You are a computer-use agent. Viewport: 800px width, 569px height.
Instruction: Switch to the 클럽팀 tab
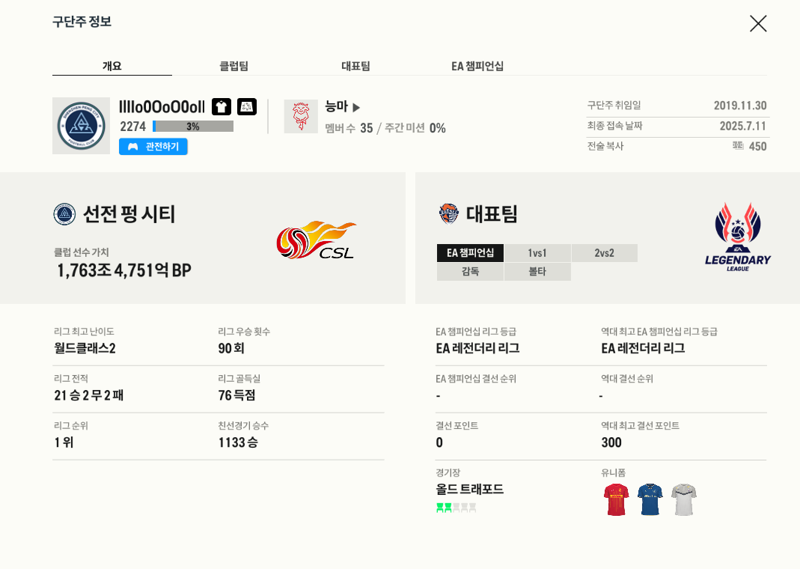234,66
